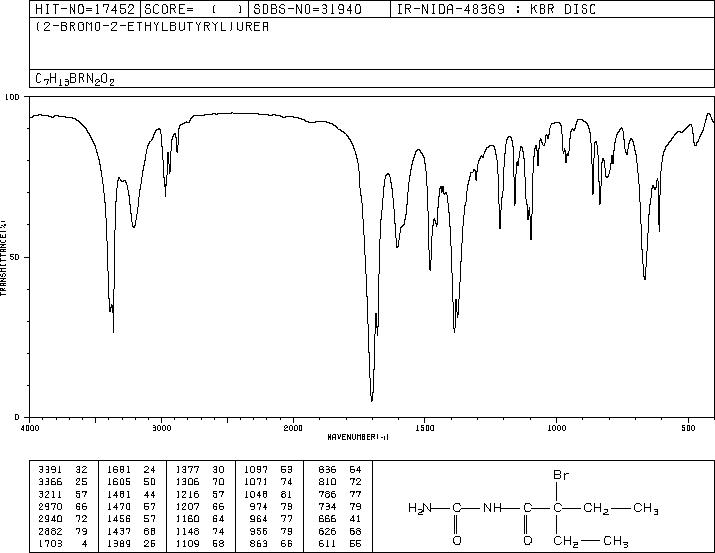Select the SCORE field in header
The width and height of the screenshot is (715, 553).
pyautogui.click(x=194, y=9)
